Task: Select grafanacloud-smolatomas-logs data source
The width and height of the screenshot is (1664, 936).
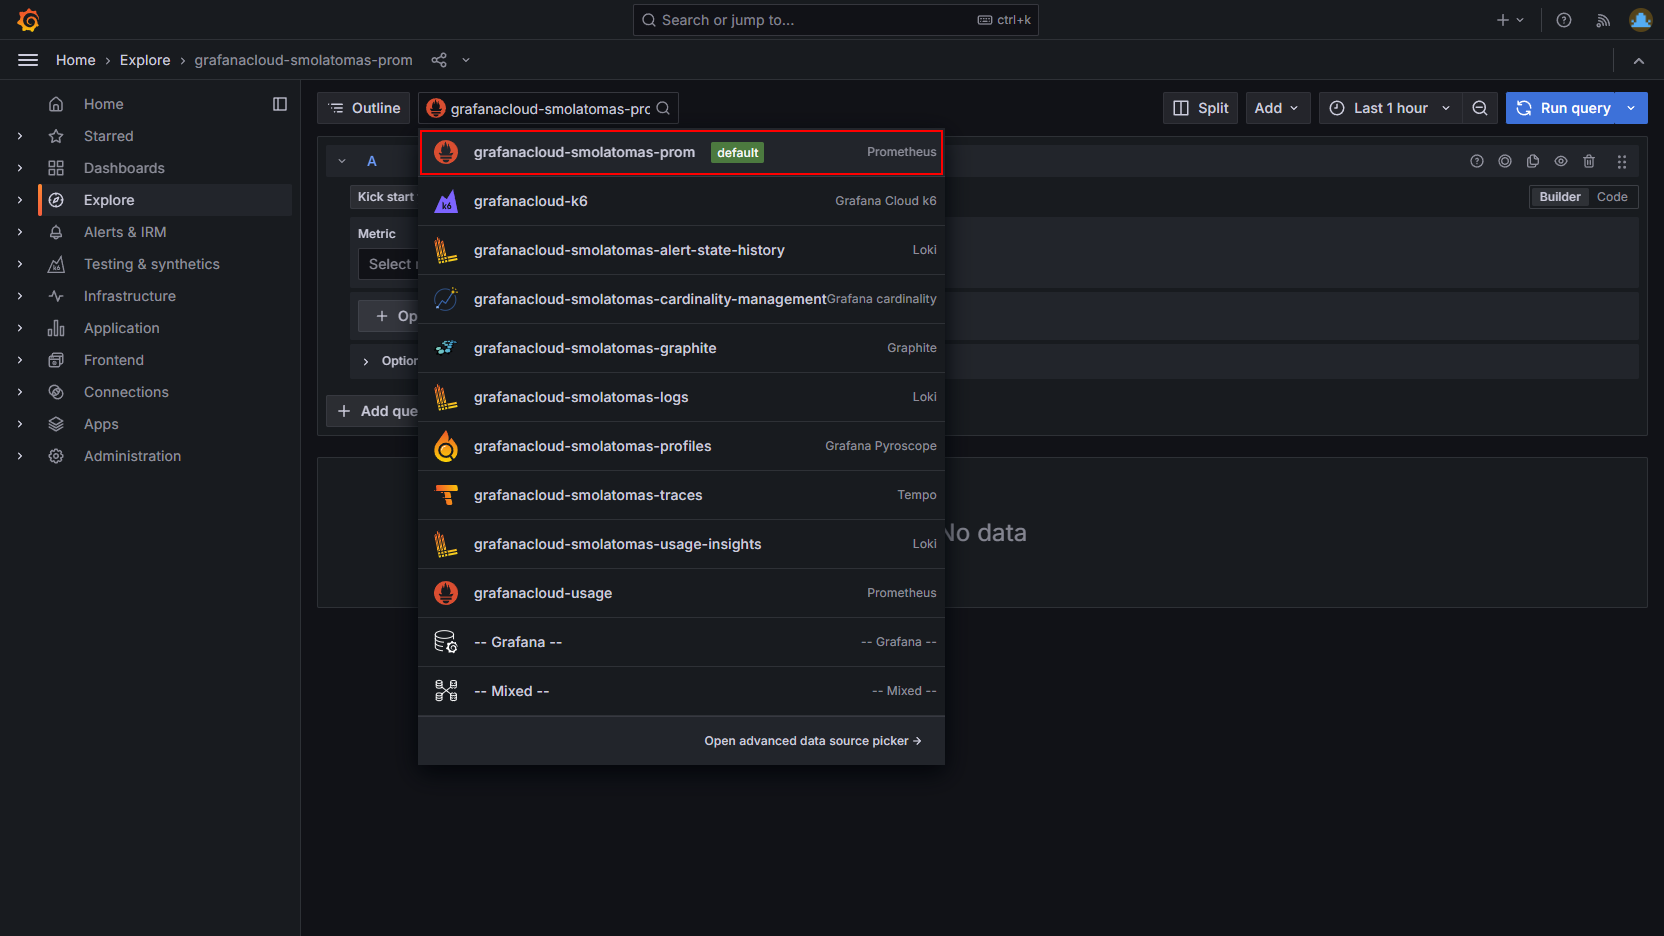Action: coord(681,397)
